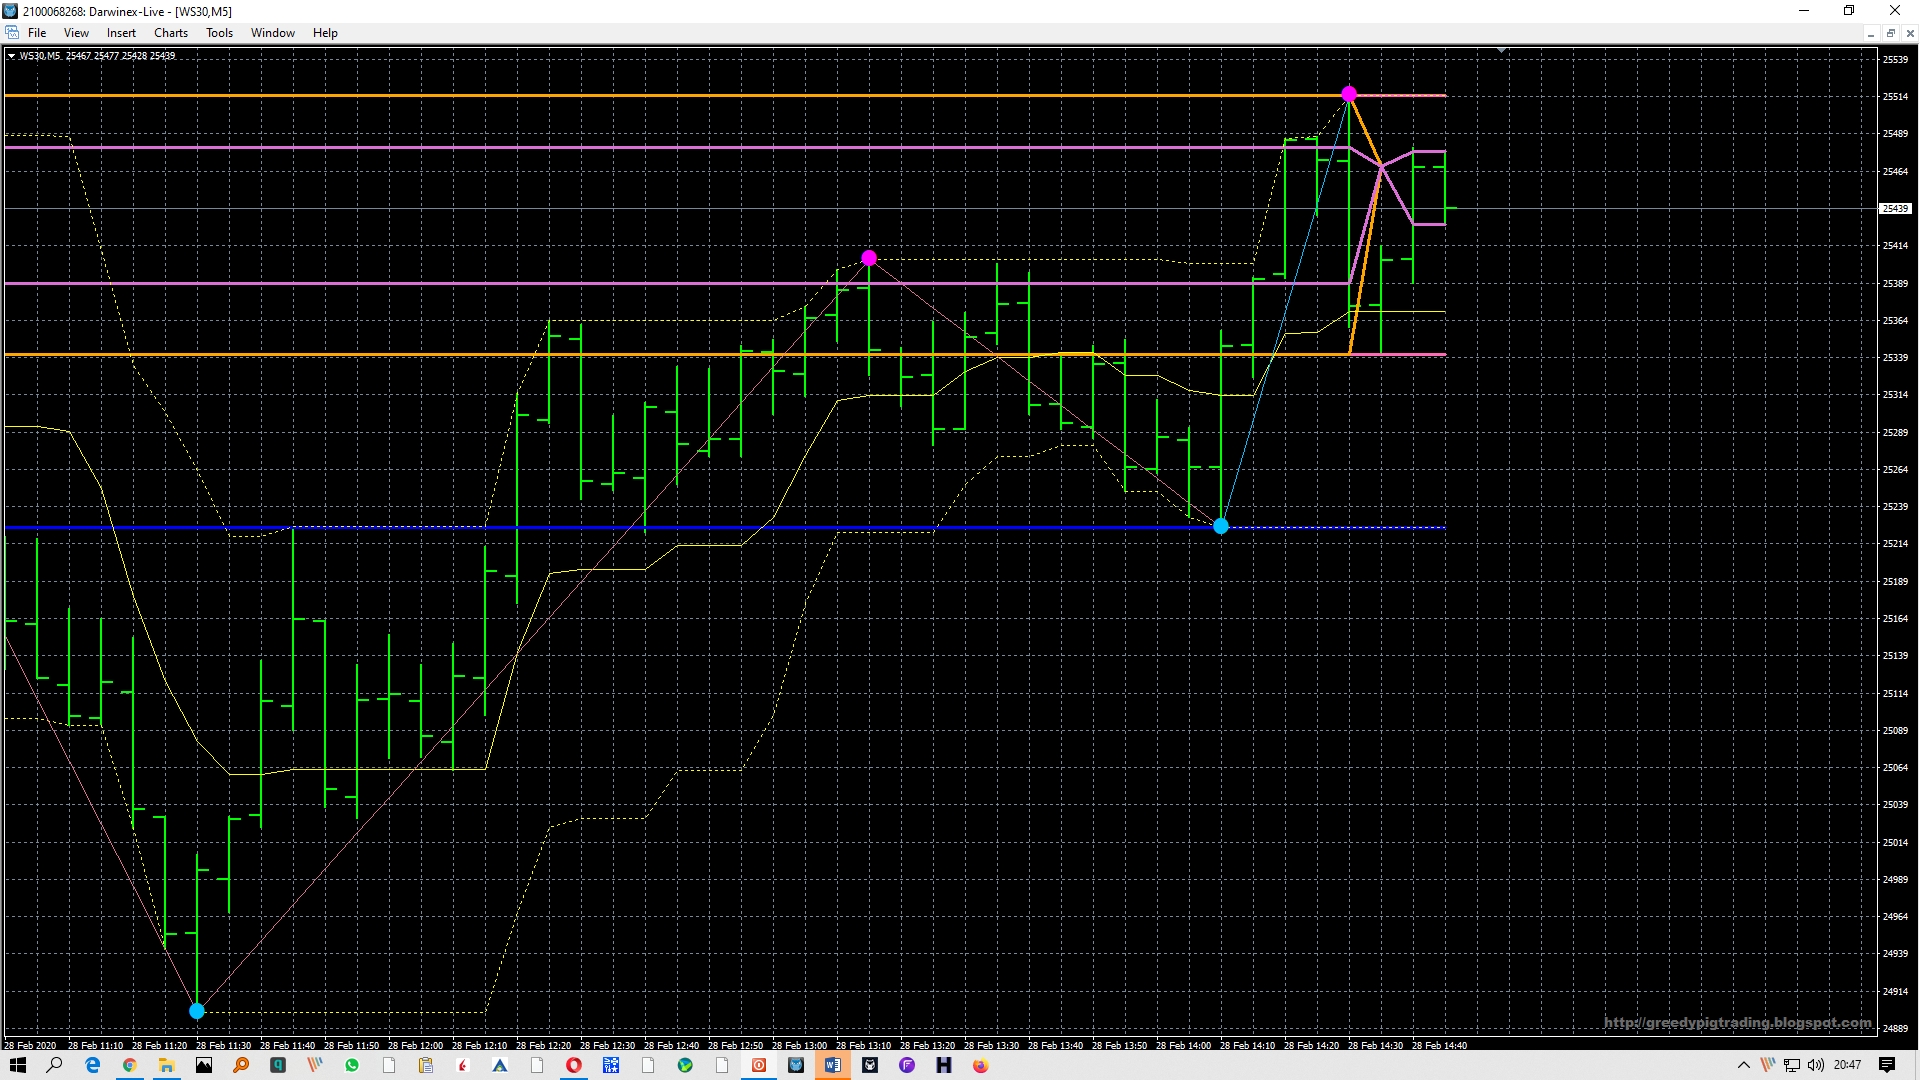Screen dimensions: 1920x1080
Task: Expand the system tray hidden icons chevron
Action: 1744,1065
